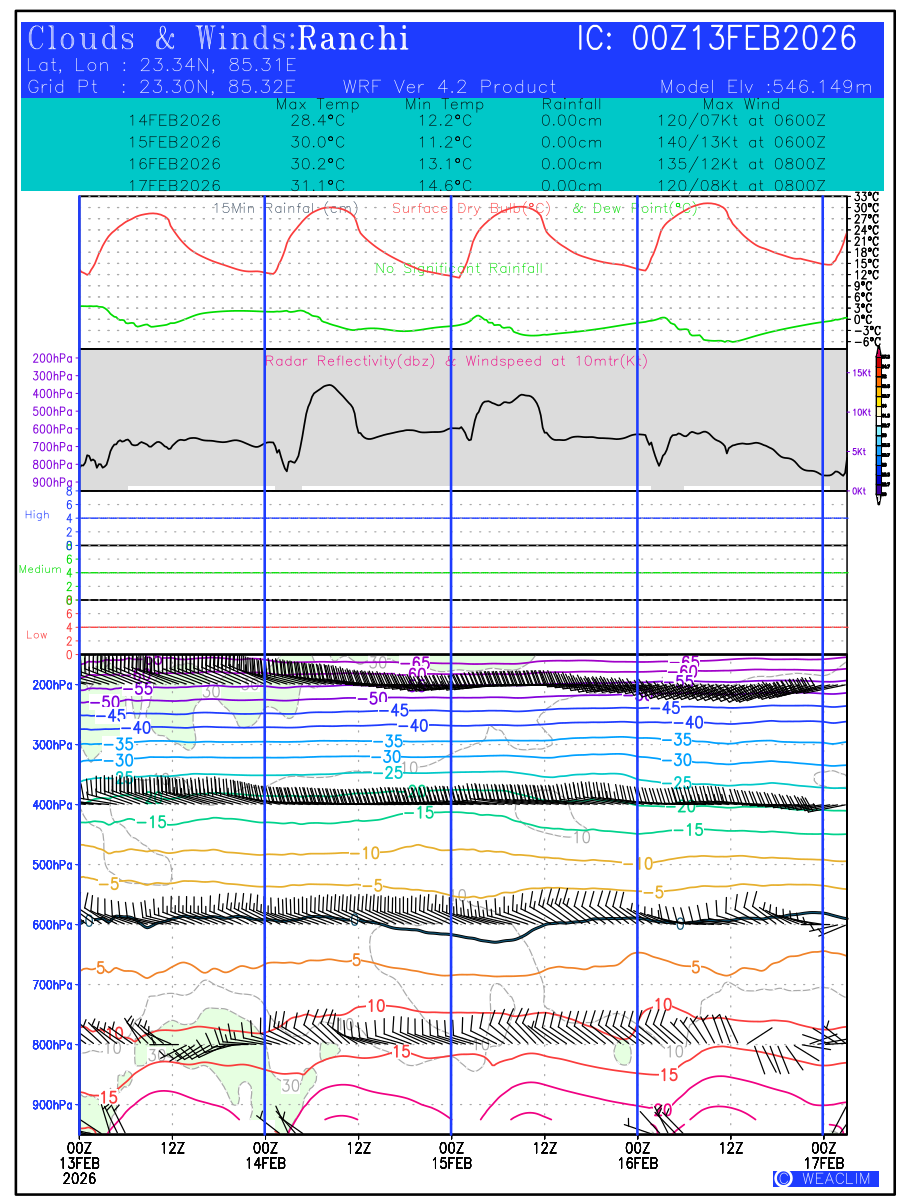Image resolution: width=900 pixels, height=1200 pixels.
Task: Select the 15FEB2026 forecast row date
Action: 175,141
